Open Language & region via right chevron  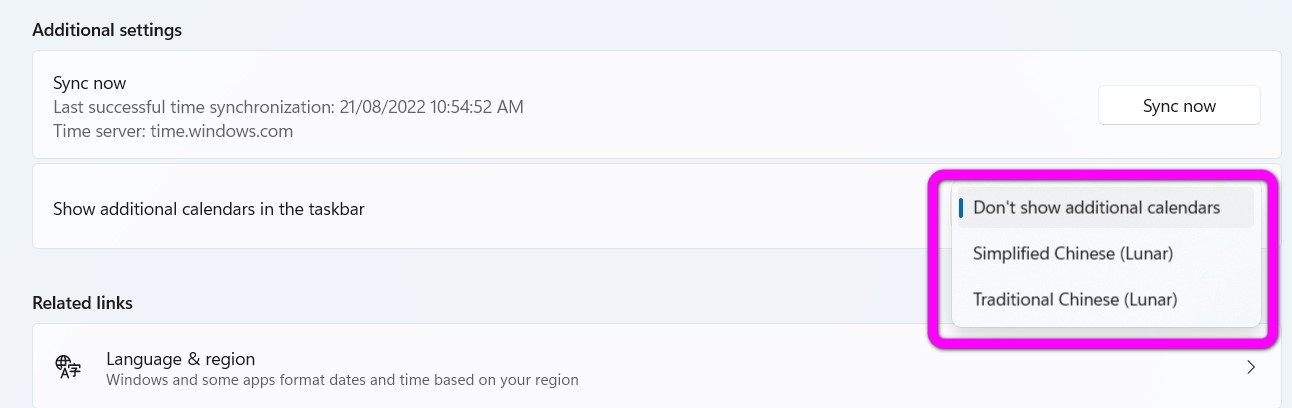(x=1251, y=367)
